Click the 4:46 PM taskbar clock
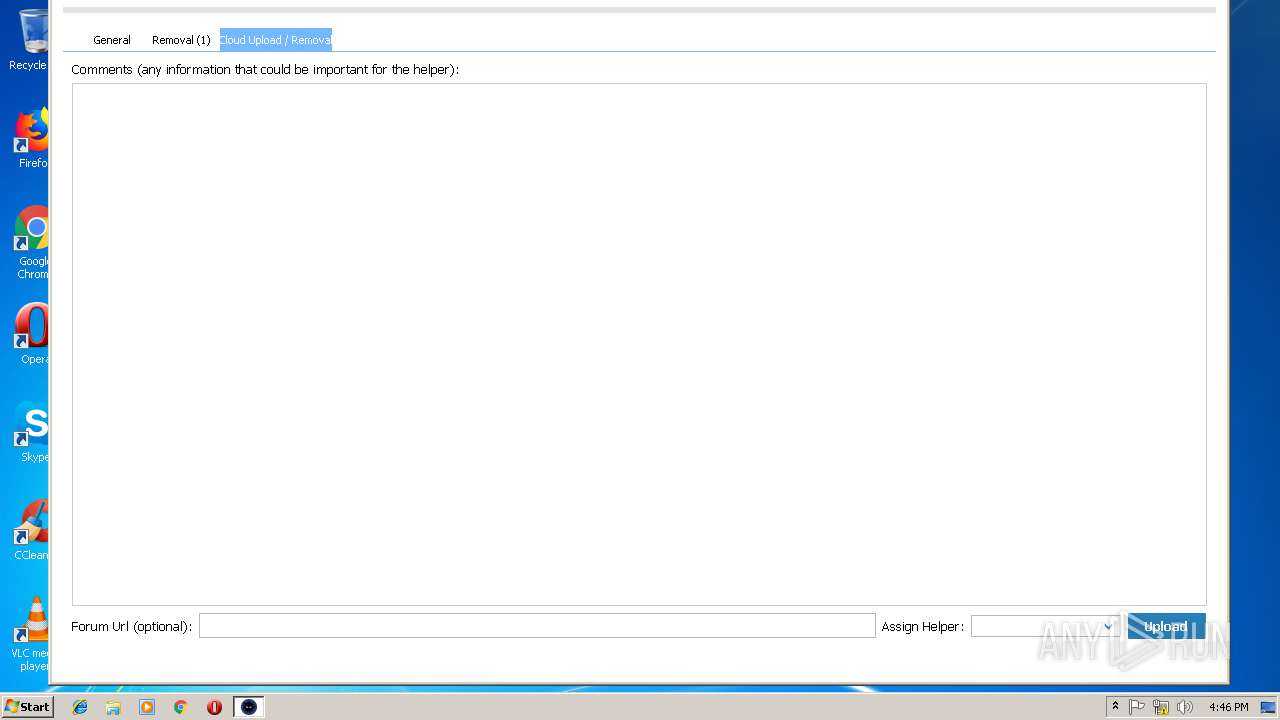This screenshot has width=1280, height=720. coord(1228,707)
